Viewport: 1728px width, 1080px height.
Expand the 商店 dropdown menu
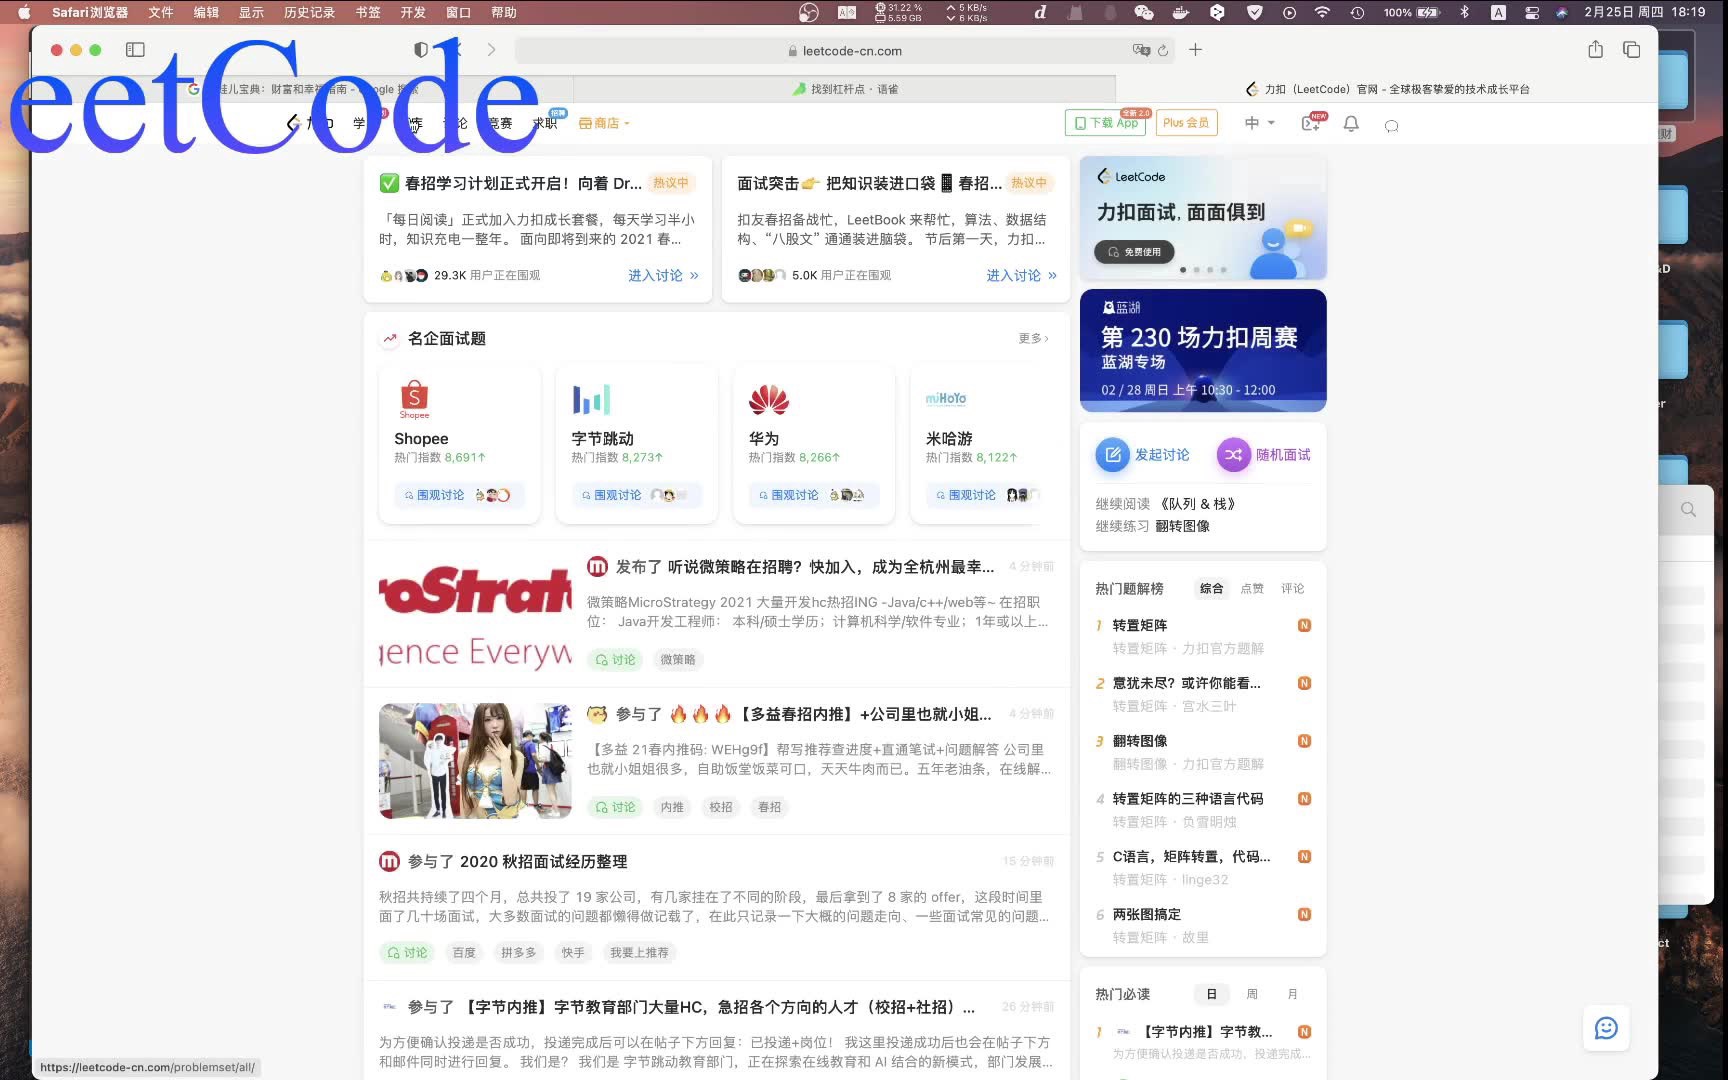point(604,123)
